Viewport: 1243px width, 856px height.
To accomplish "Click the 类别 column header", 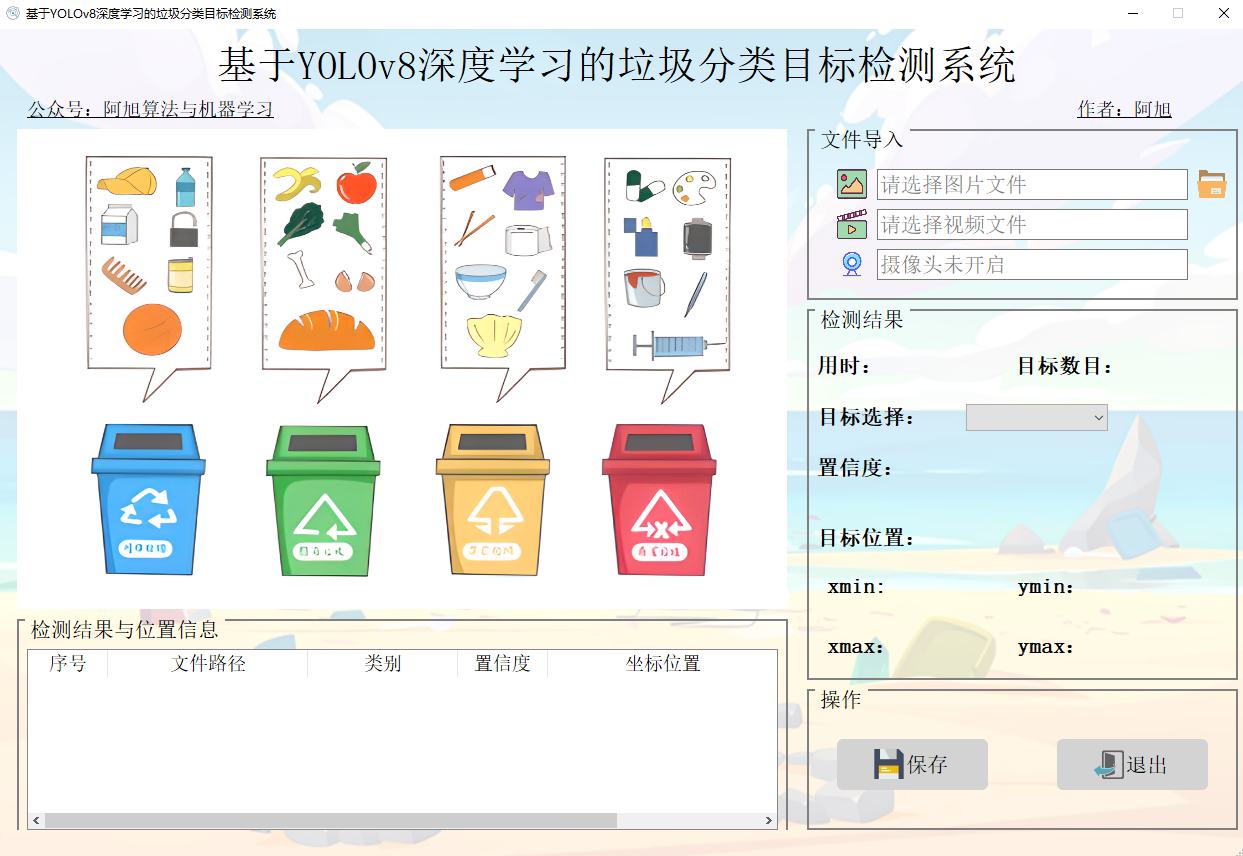I will click(383, 664).
